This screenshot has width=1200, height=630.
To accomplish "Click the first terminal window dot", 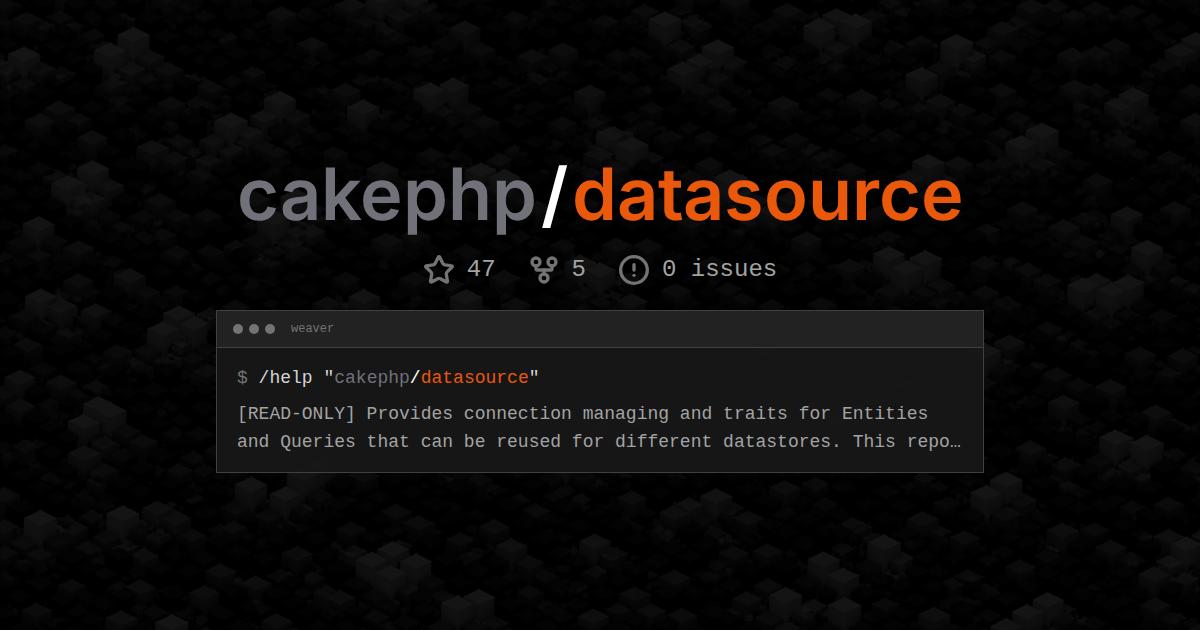I will click(x=238, y=329).
